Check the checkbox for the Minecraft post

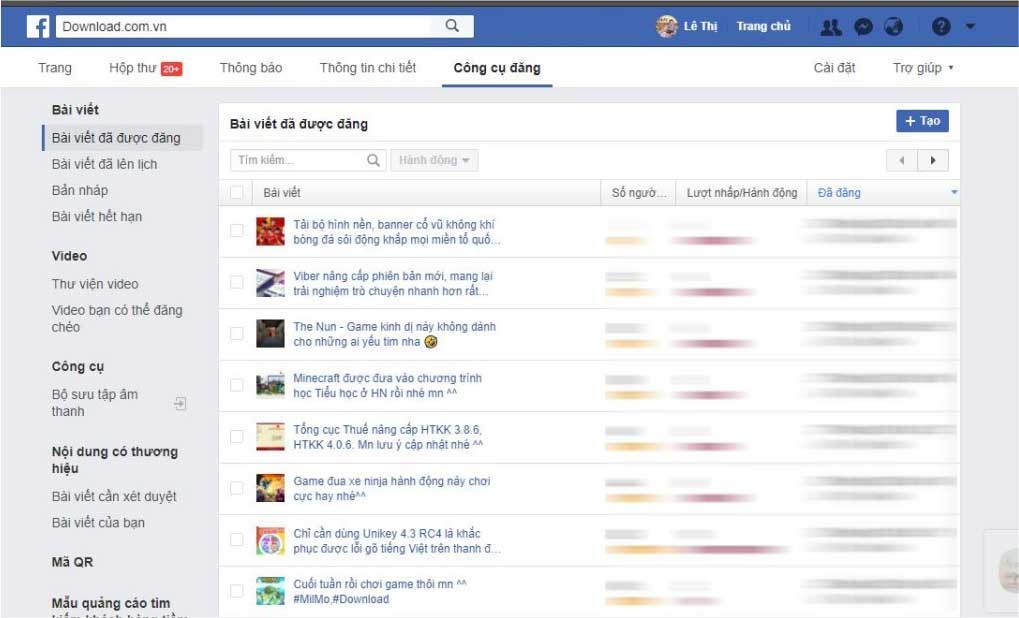tap(238, 383)
